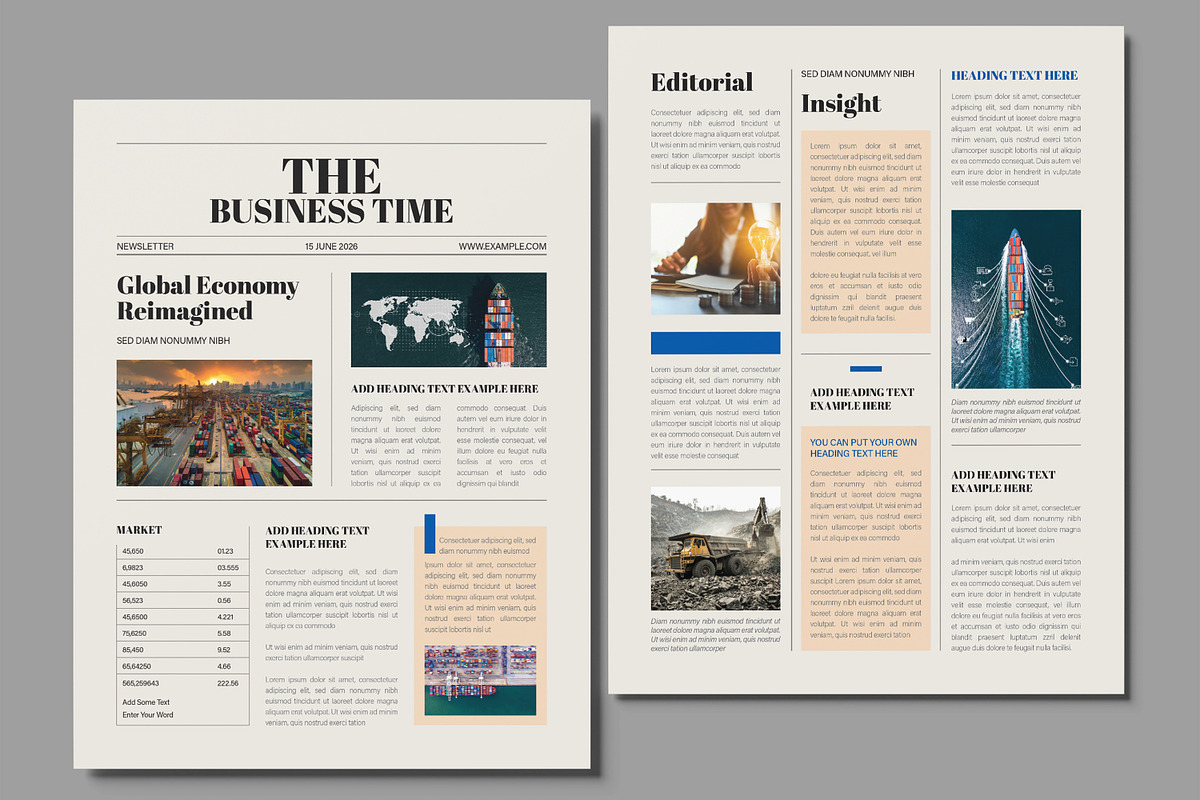1200x800 pixels.
Task: Select the market value "222.56"
Action: pos(228,683)
